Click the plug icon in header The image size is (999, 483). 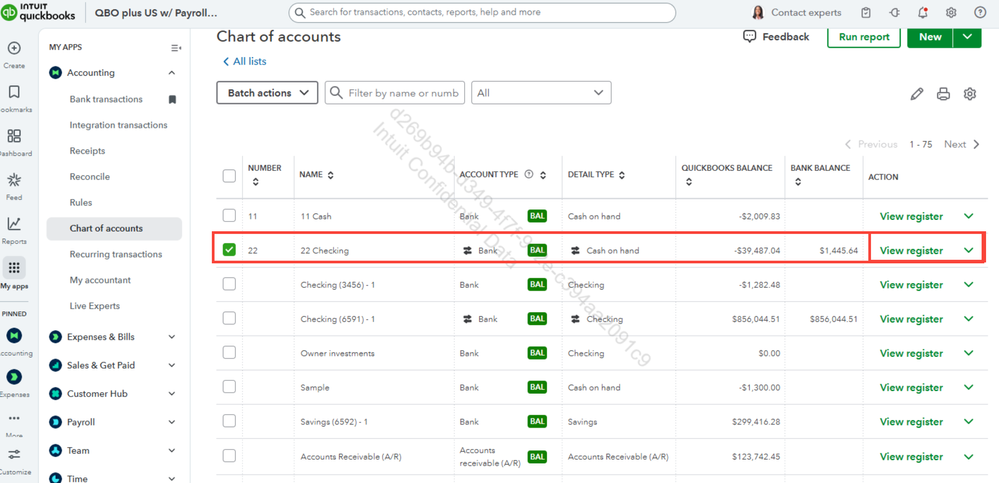click(895, 12)
